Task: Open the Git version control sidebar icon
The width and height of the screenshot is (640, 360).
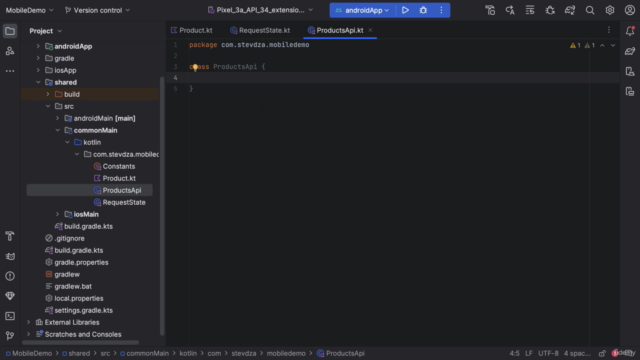Action: (x=10, y=336)
